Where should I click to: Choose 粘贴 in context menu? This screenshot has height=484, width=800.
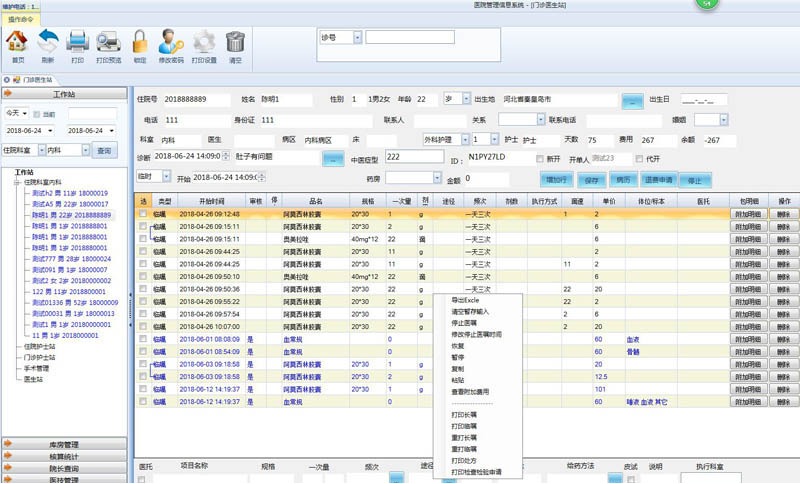click(x=458, y=380)
